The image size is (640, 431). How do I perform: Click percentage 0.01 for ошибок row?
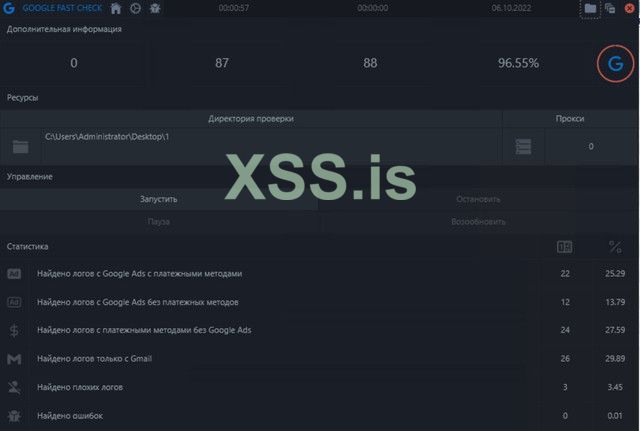click(615, 415)
